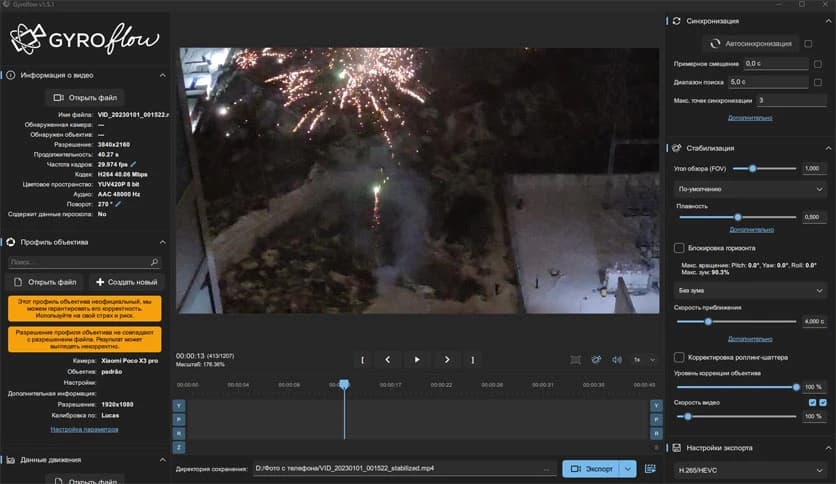Enable the Примерное смещение checkbox
This screenshot has width=836, height=484.
tap(818, 64)
